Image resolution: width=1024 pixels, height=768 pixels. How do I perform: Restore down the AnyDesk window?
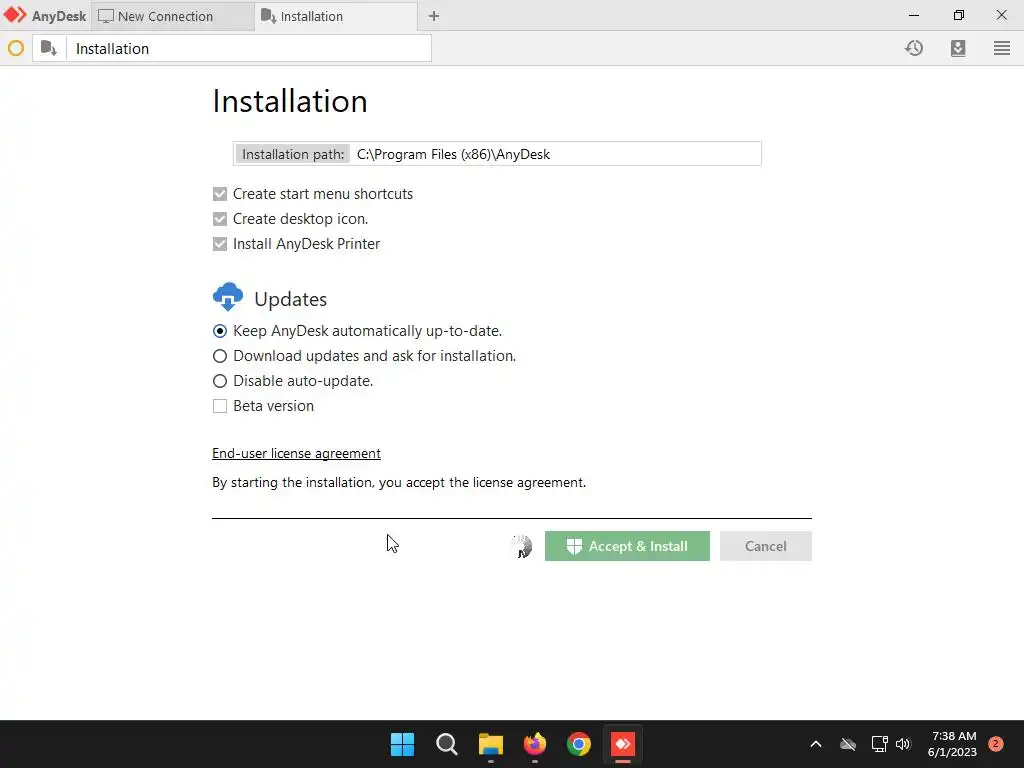pyautogui.click(x=958, y=15)
